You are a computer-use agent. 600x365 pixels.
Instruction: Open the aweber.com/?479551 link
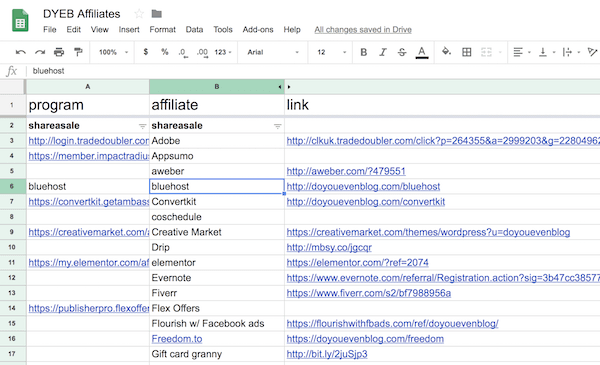tap(346, 171)
